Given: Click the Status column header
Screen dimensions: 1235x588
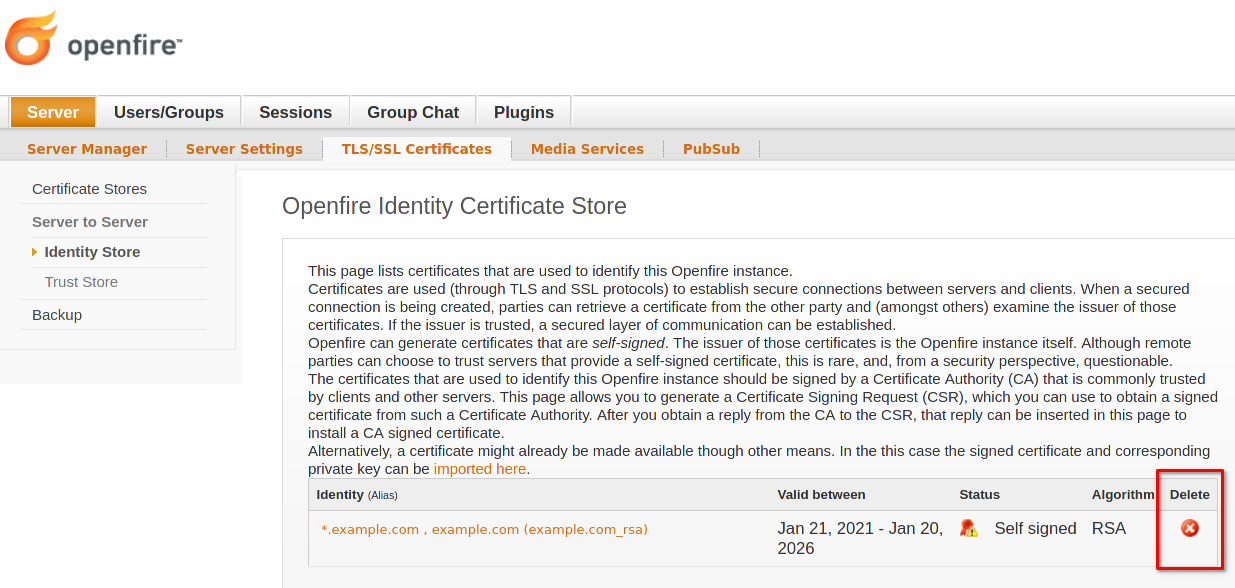Looking at the screenshot, I should pos(979,495).
